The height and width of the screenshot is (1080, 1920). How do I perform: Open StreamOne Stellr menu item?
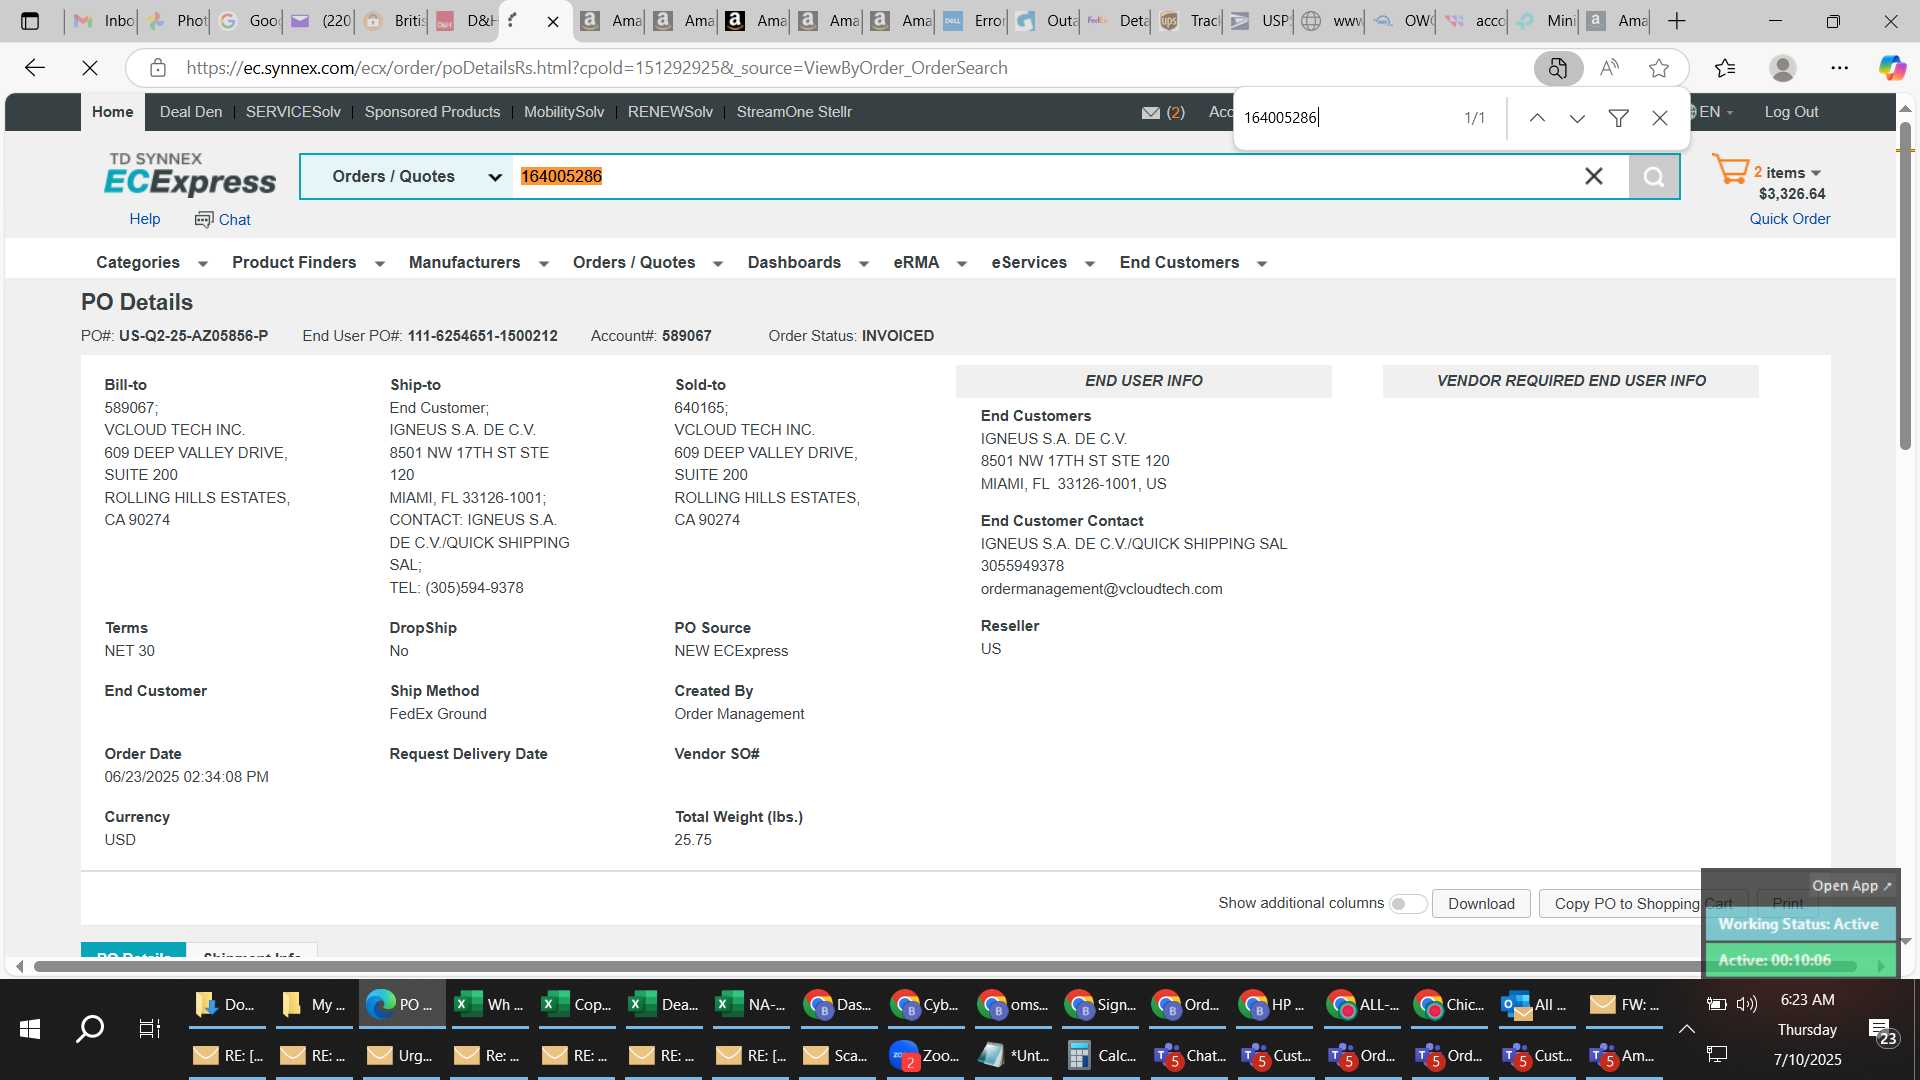click(x=794, y=112)
